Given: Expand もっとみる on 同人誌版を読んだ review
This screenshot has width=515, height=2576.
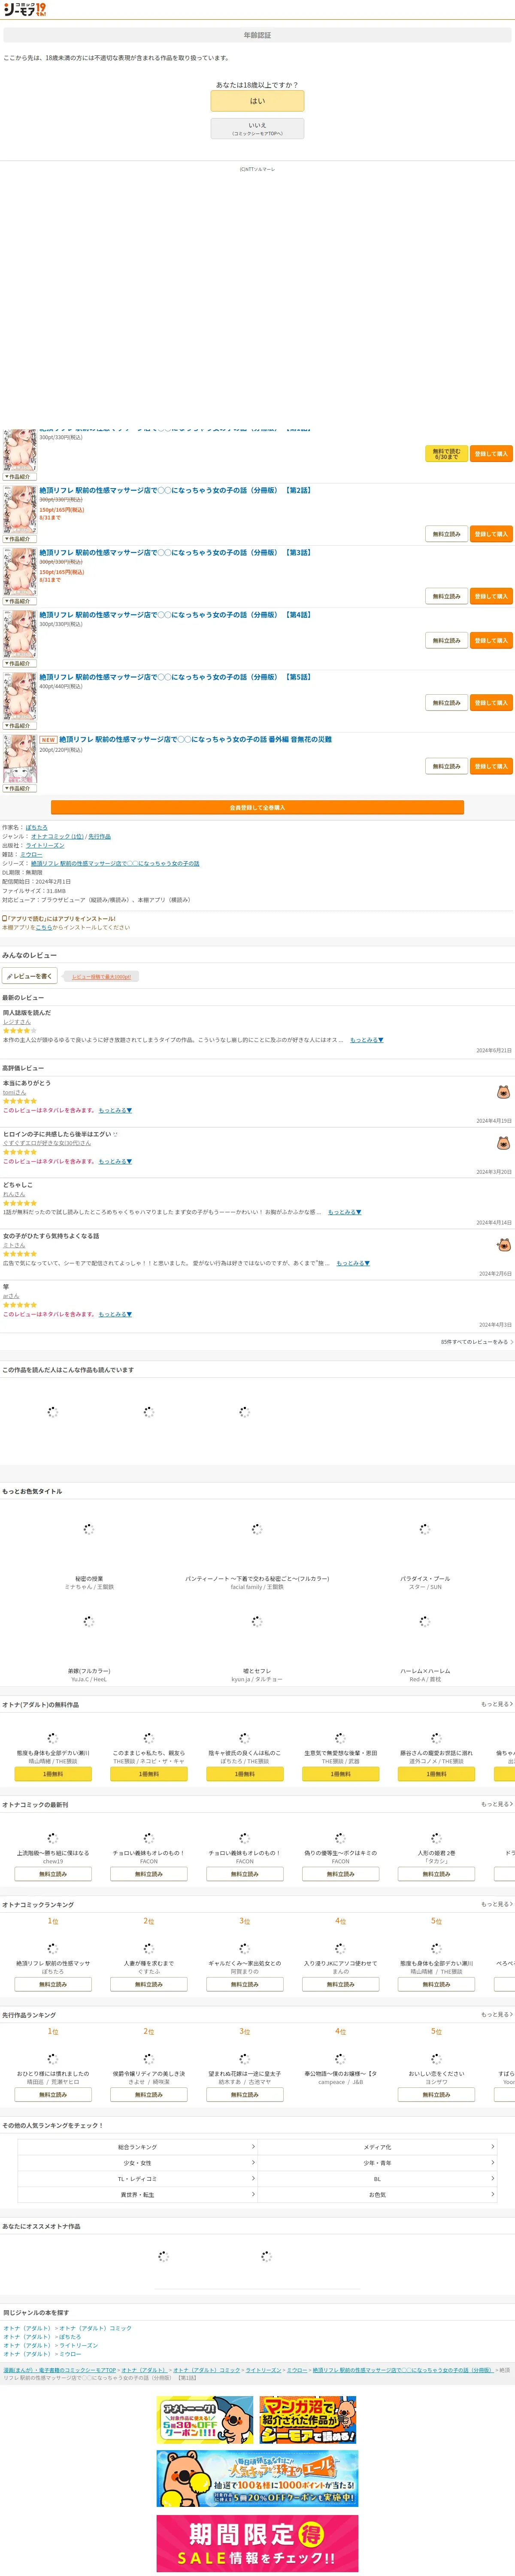Looking at the screenshot, I should pyautogui.click(x=366, y=1040).
